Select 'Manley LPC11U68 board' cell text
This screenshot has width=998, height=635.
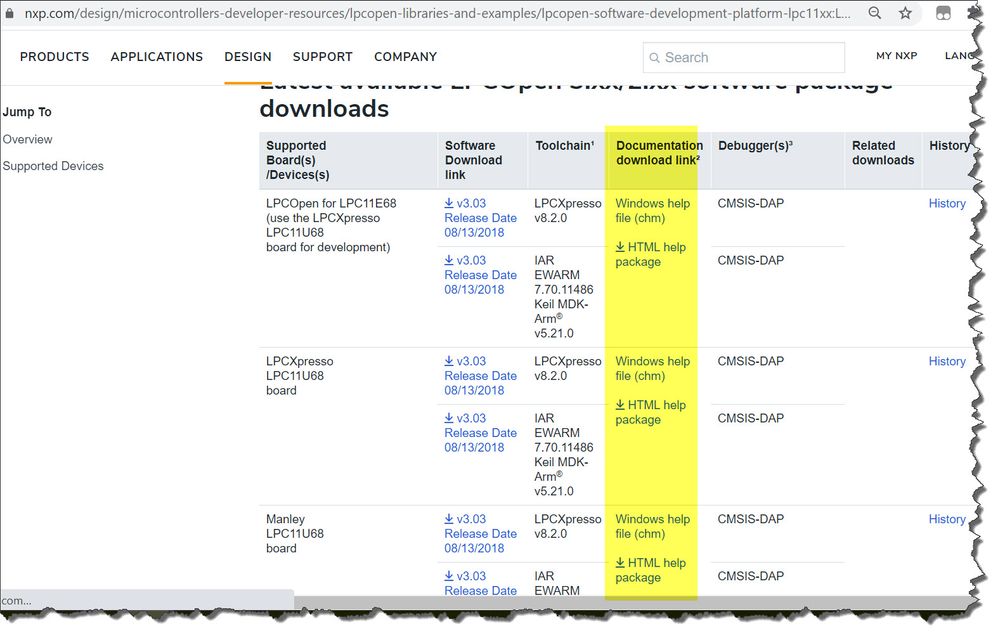[x=295, y=534]
